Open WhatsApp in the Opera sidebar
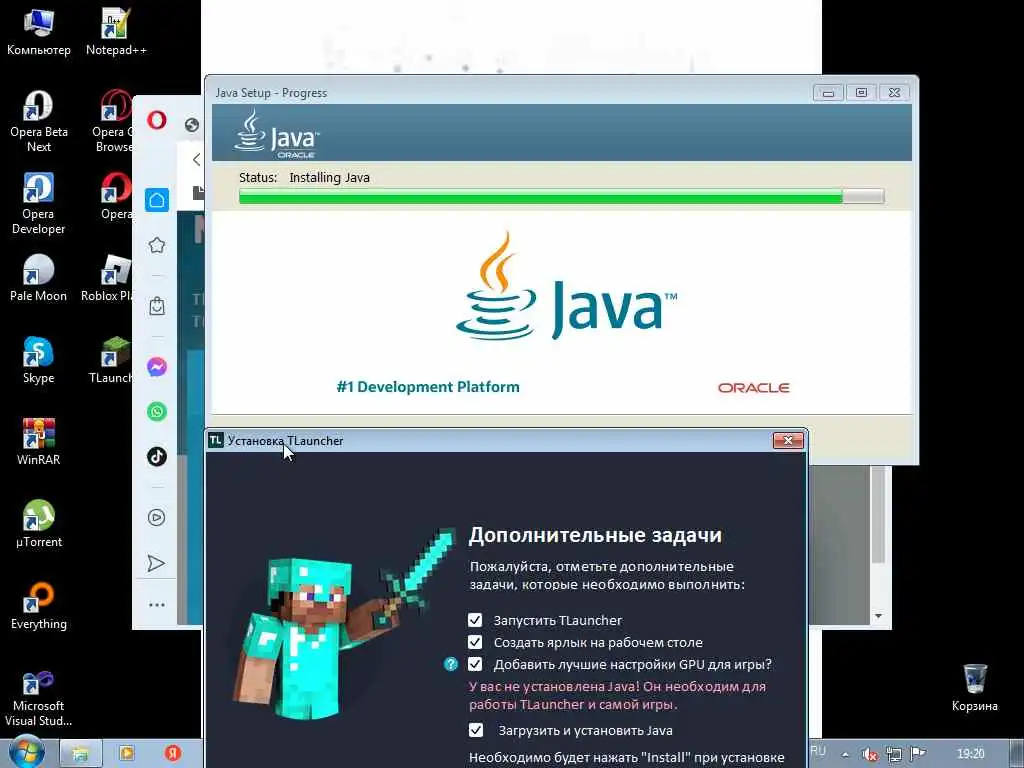 click(157, 411)
